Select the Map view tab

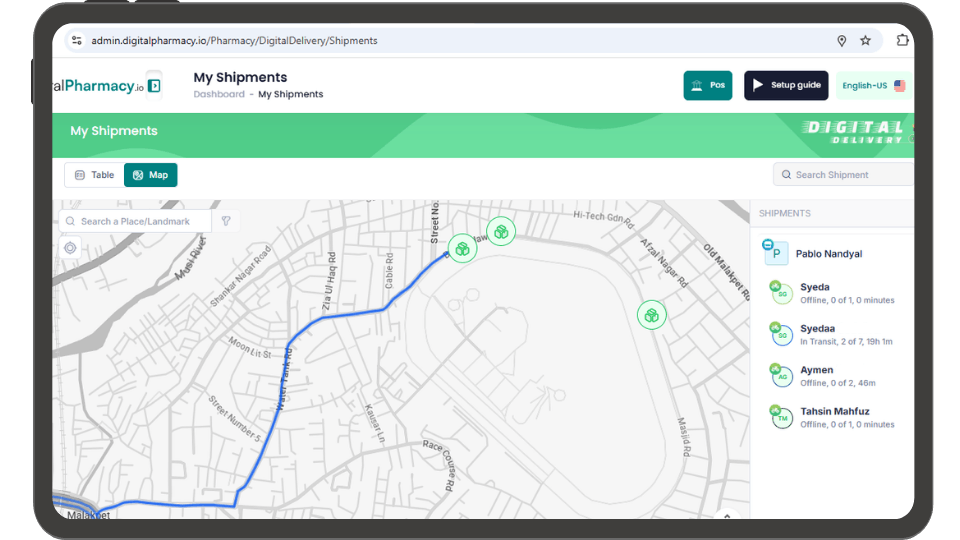click(150, 175)
